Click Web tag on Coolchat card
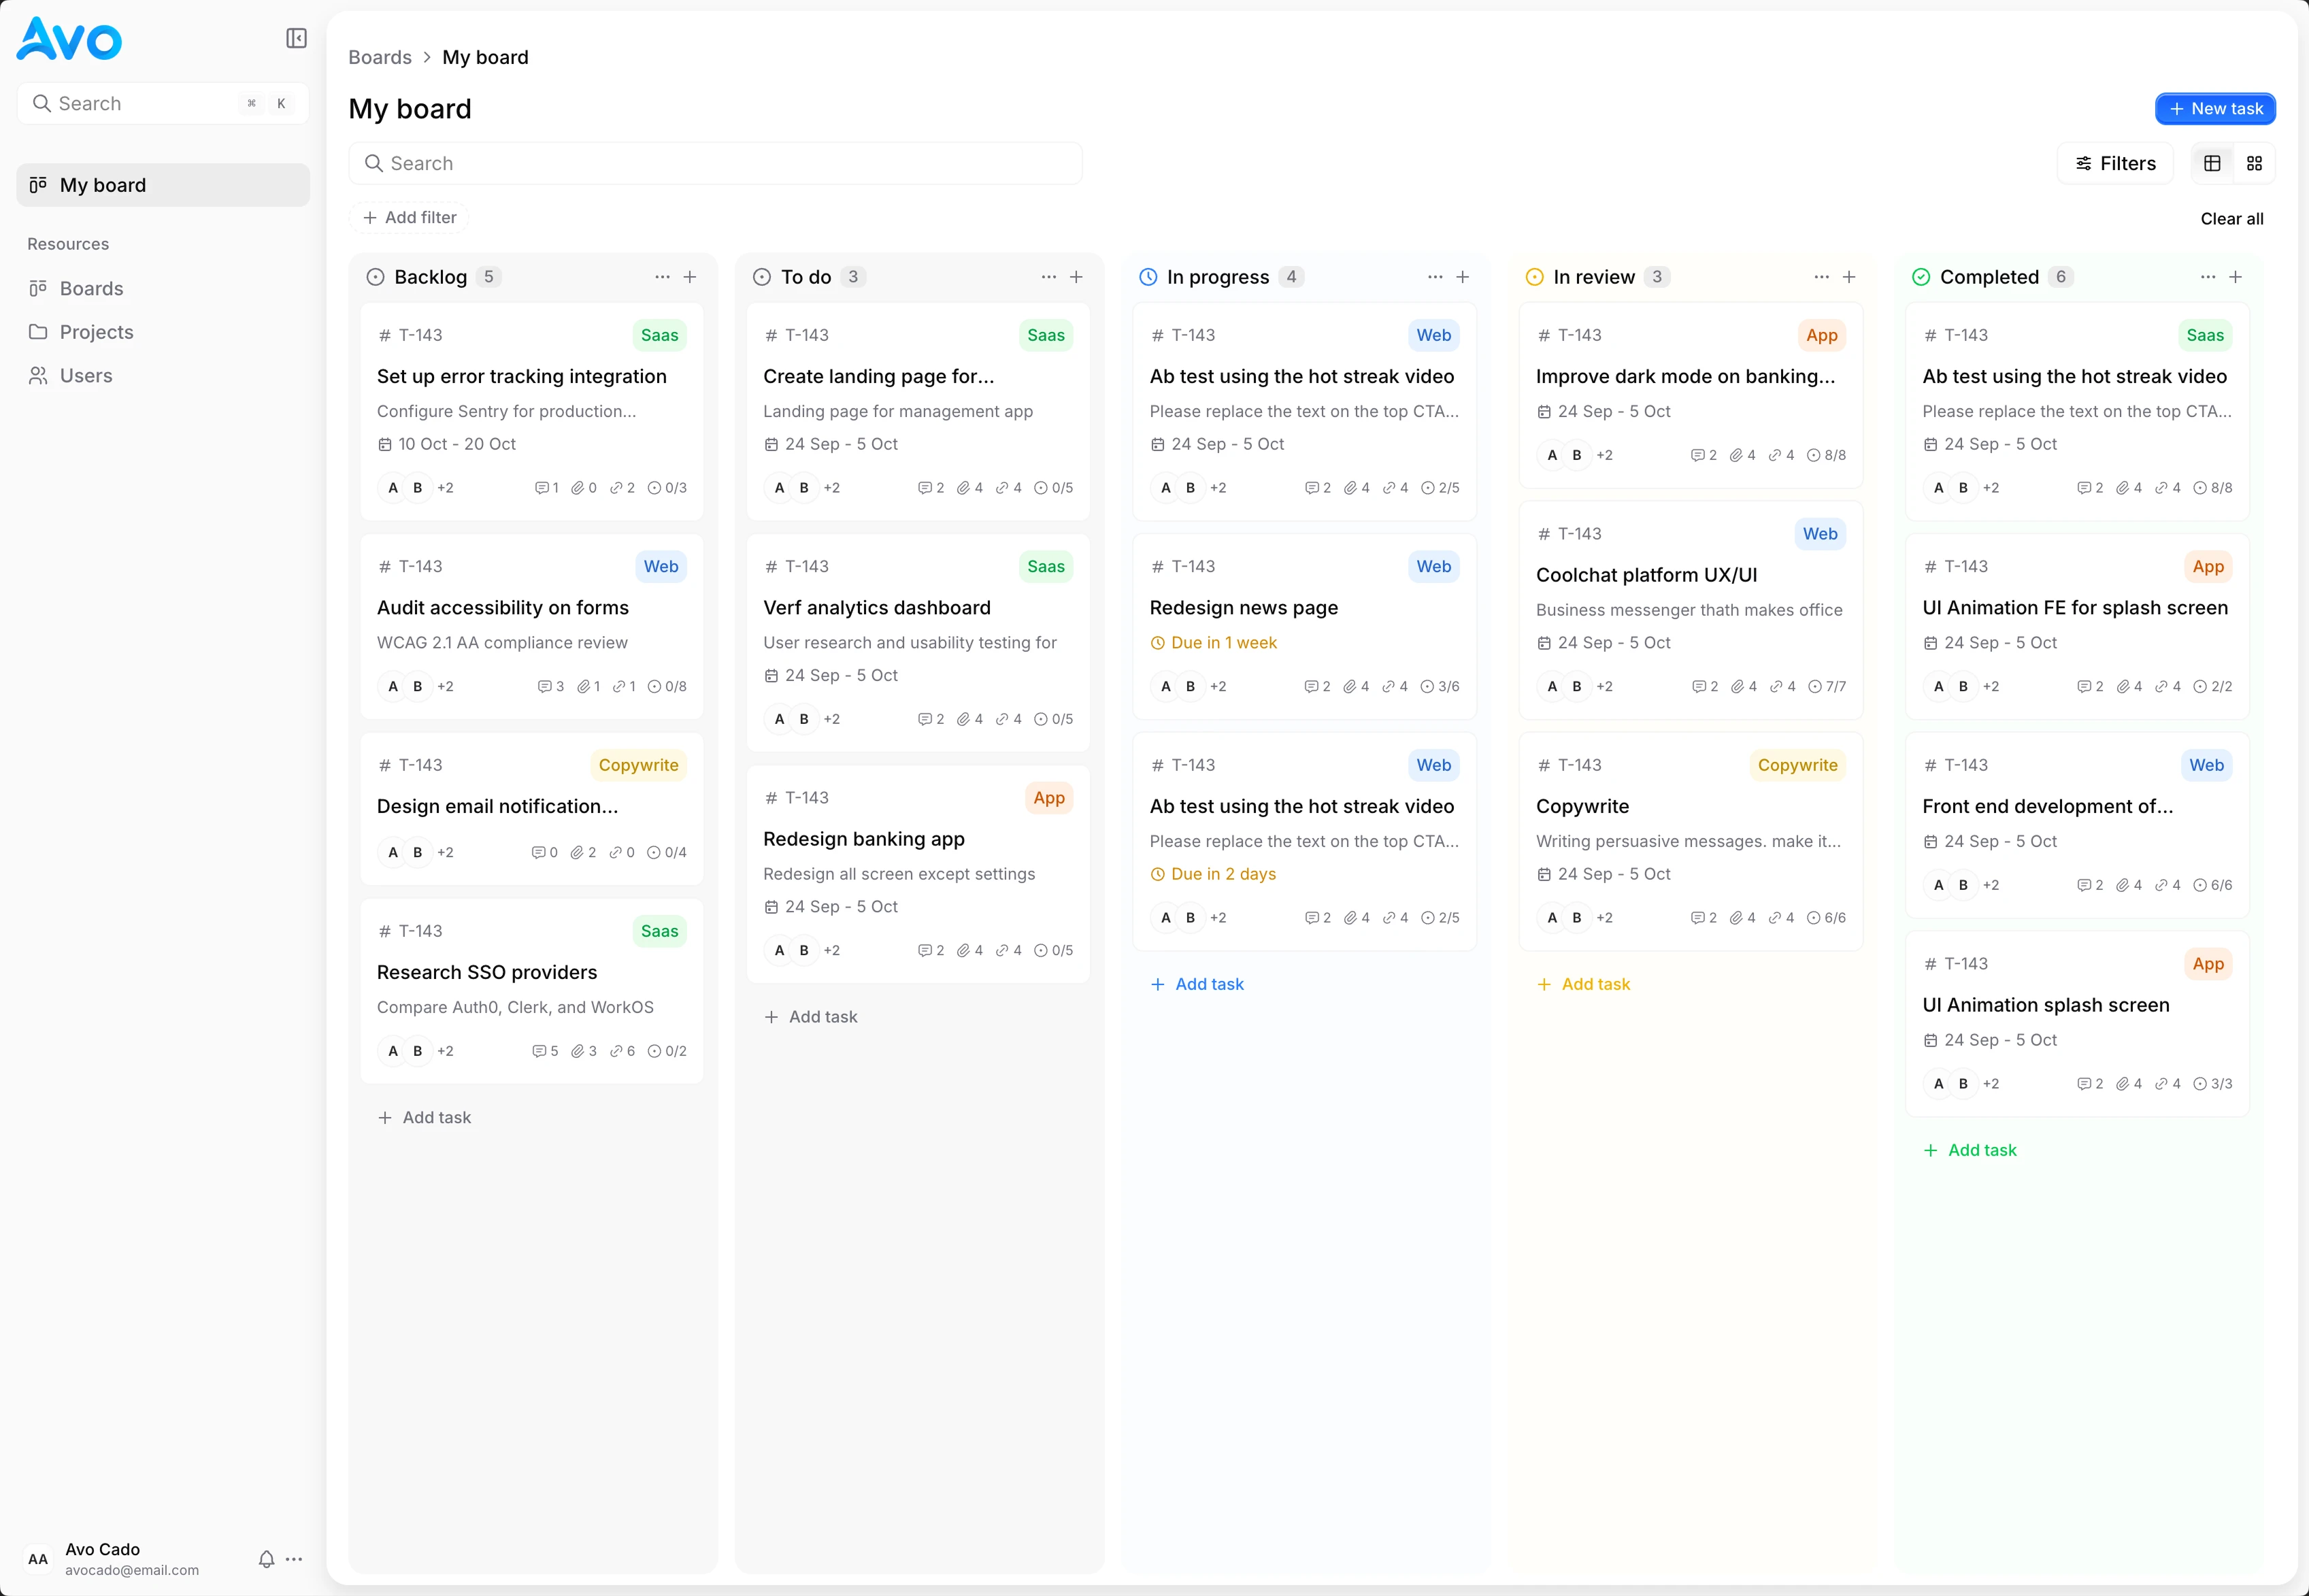This screenshot has height=1596, width=2309. 1820,534
